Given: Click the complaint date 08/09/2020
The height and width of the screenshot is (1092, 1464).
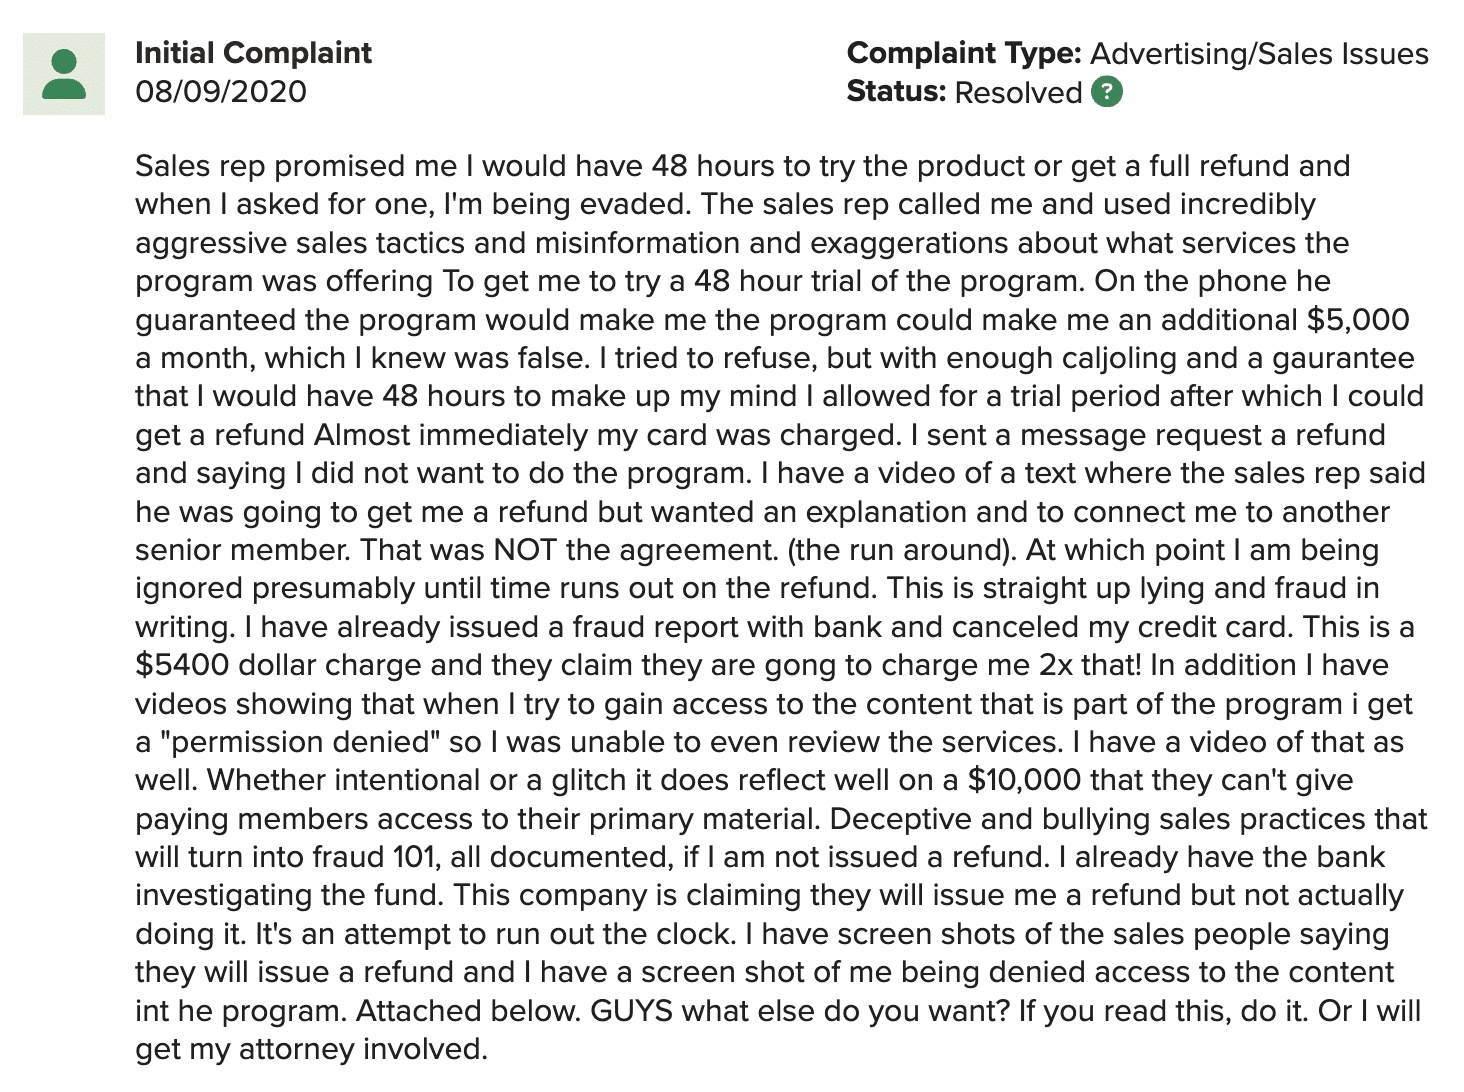Looking at the screenshot, I should [221, 92].
